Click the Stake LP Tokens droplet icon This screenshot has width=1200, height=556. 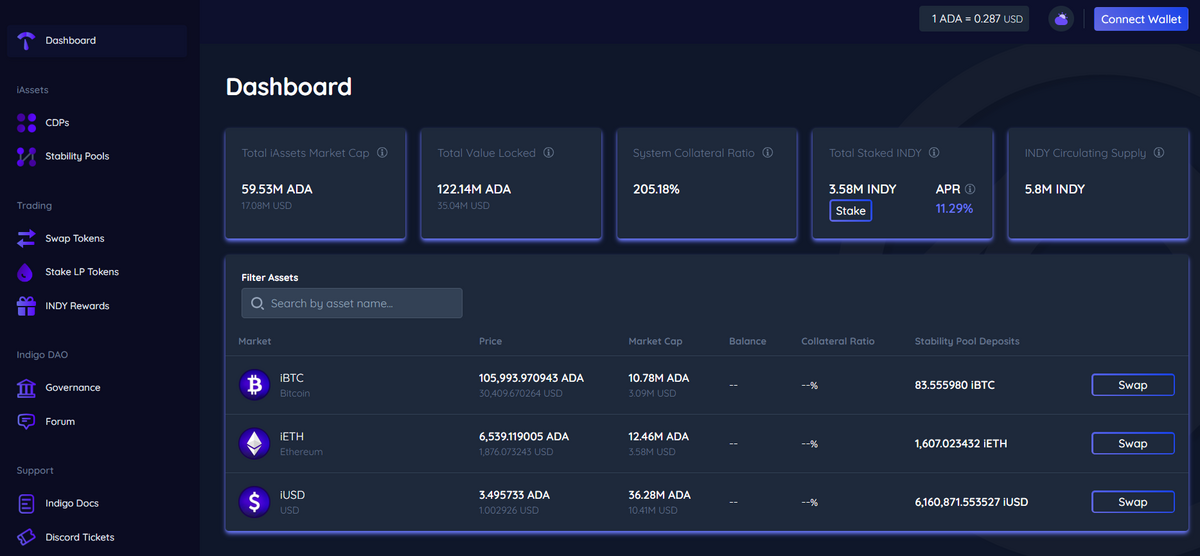point(26,272)
